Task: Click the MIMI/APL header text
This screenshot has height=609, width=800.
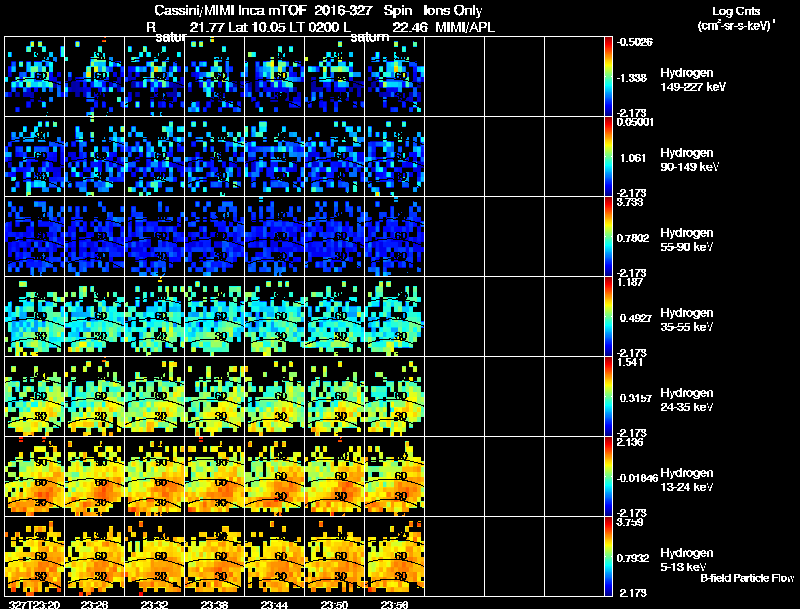Action: pos(465,27)
